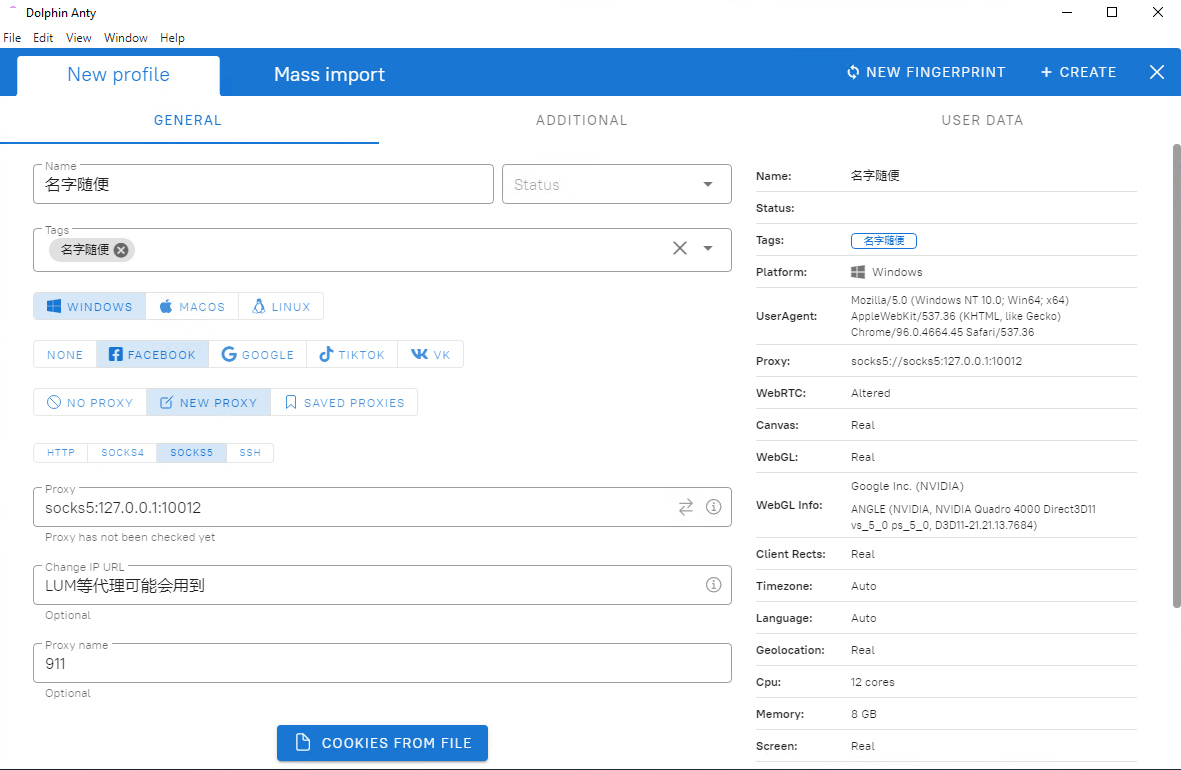The height and width of the screenshot is (770, 1181).
Task: Open the Additional settings tab
Action: [581, 121]
